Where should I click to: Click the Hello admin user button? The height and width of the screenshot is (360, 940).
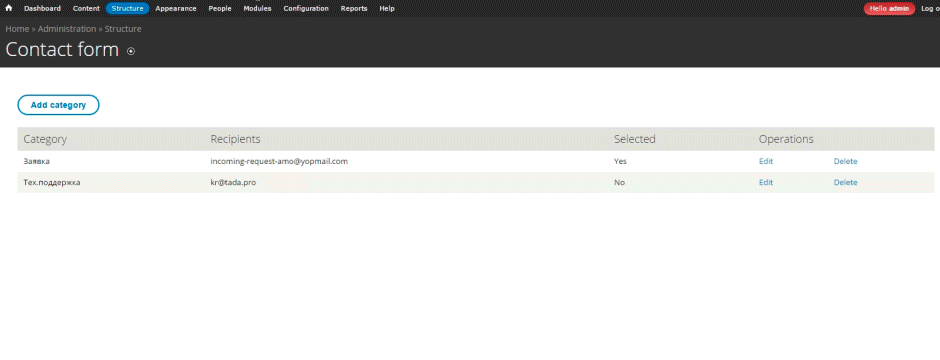tap(889, 8)
